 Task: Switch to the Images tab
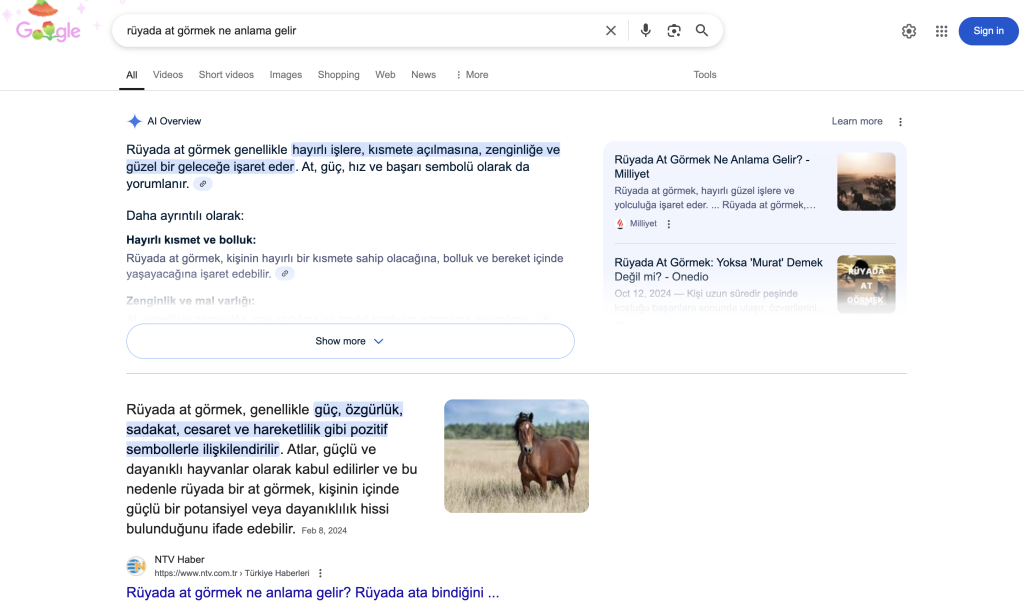pyautogui.click(x=285, y=75)
